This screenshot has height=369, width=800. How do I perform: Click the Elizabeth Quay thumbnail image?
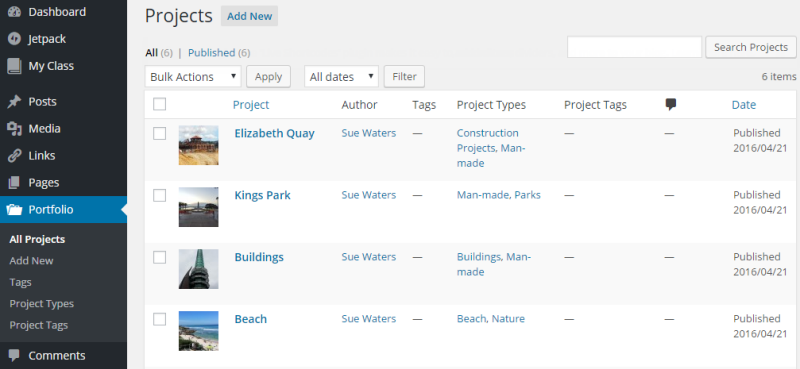[x=198, y=145]
